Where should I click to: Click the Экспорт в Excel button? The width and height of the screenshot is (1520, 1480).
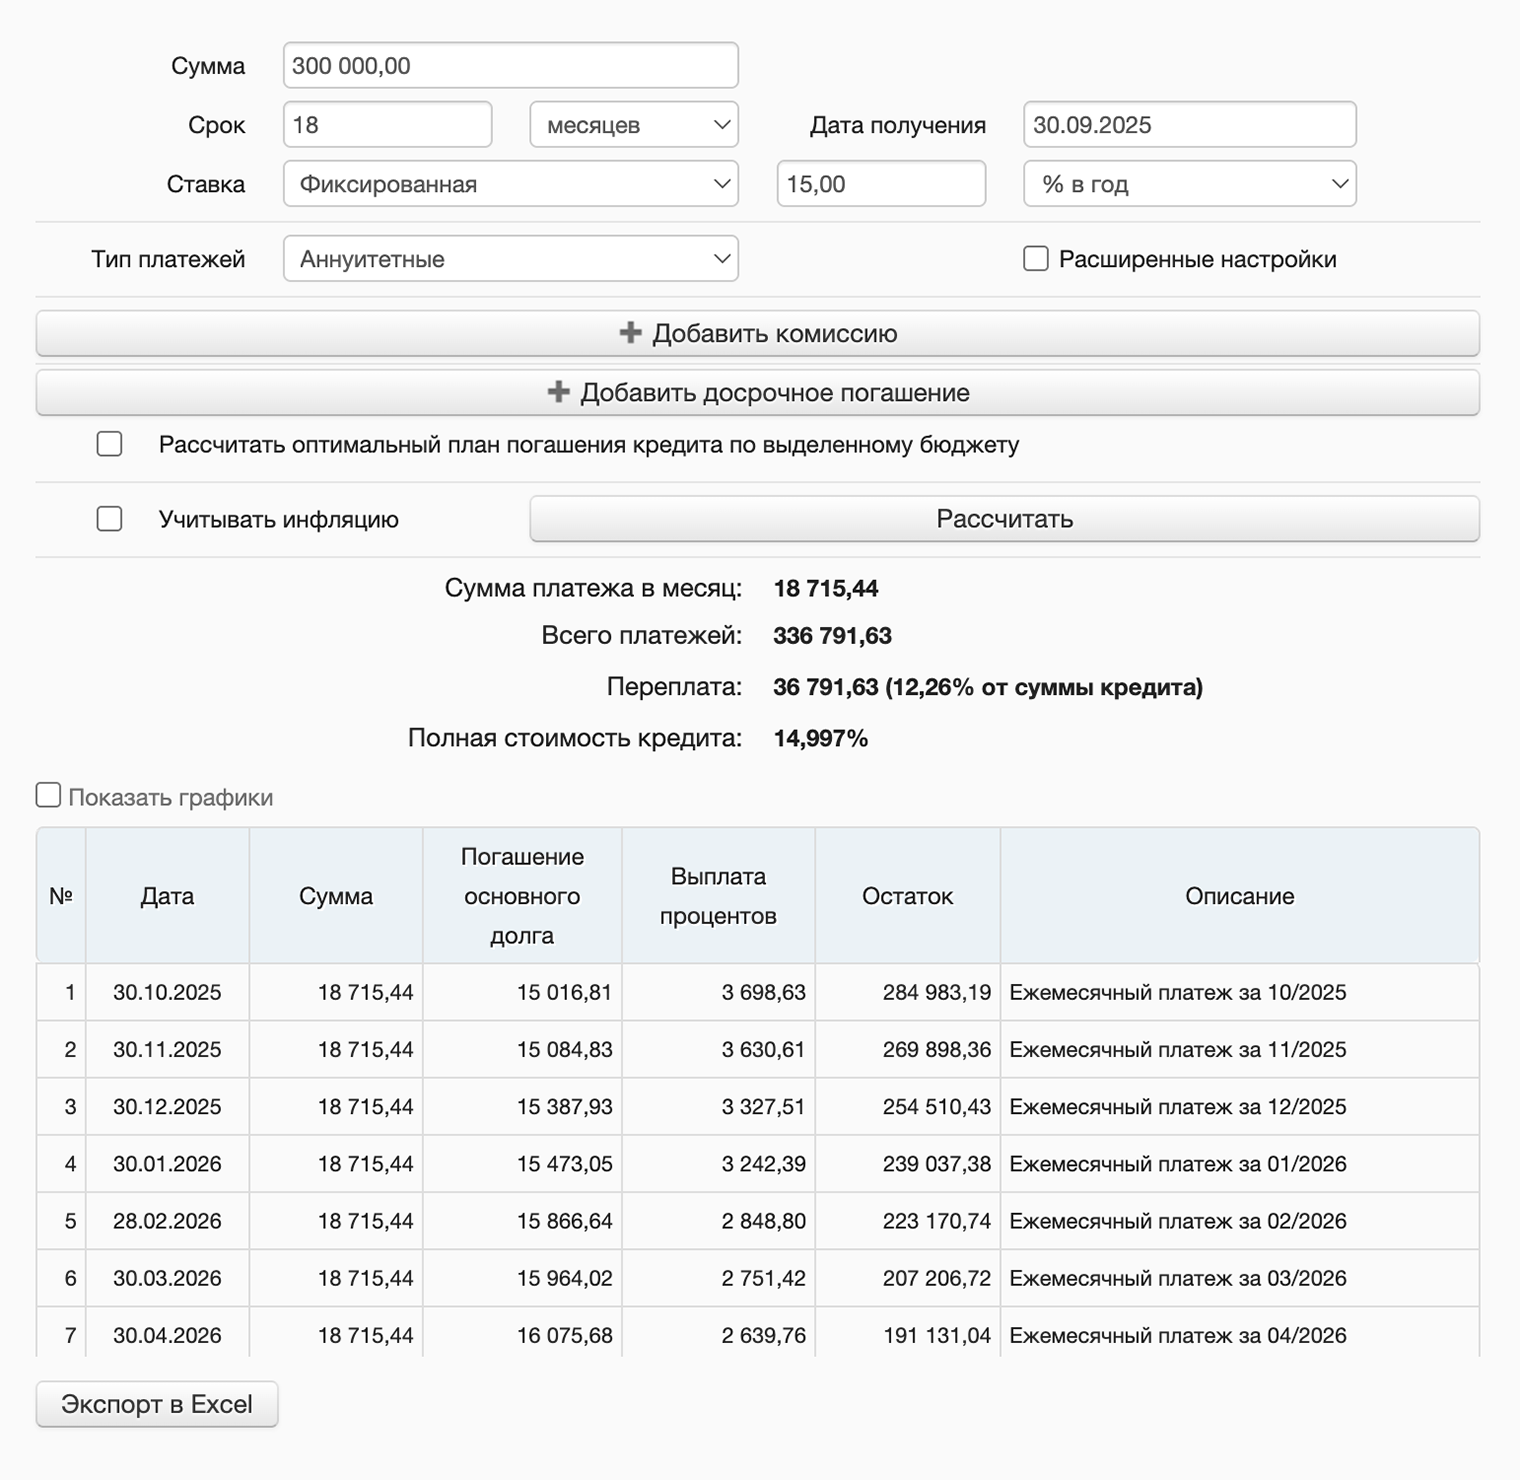tap(156, 1403)
